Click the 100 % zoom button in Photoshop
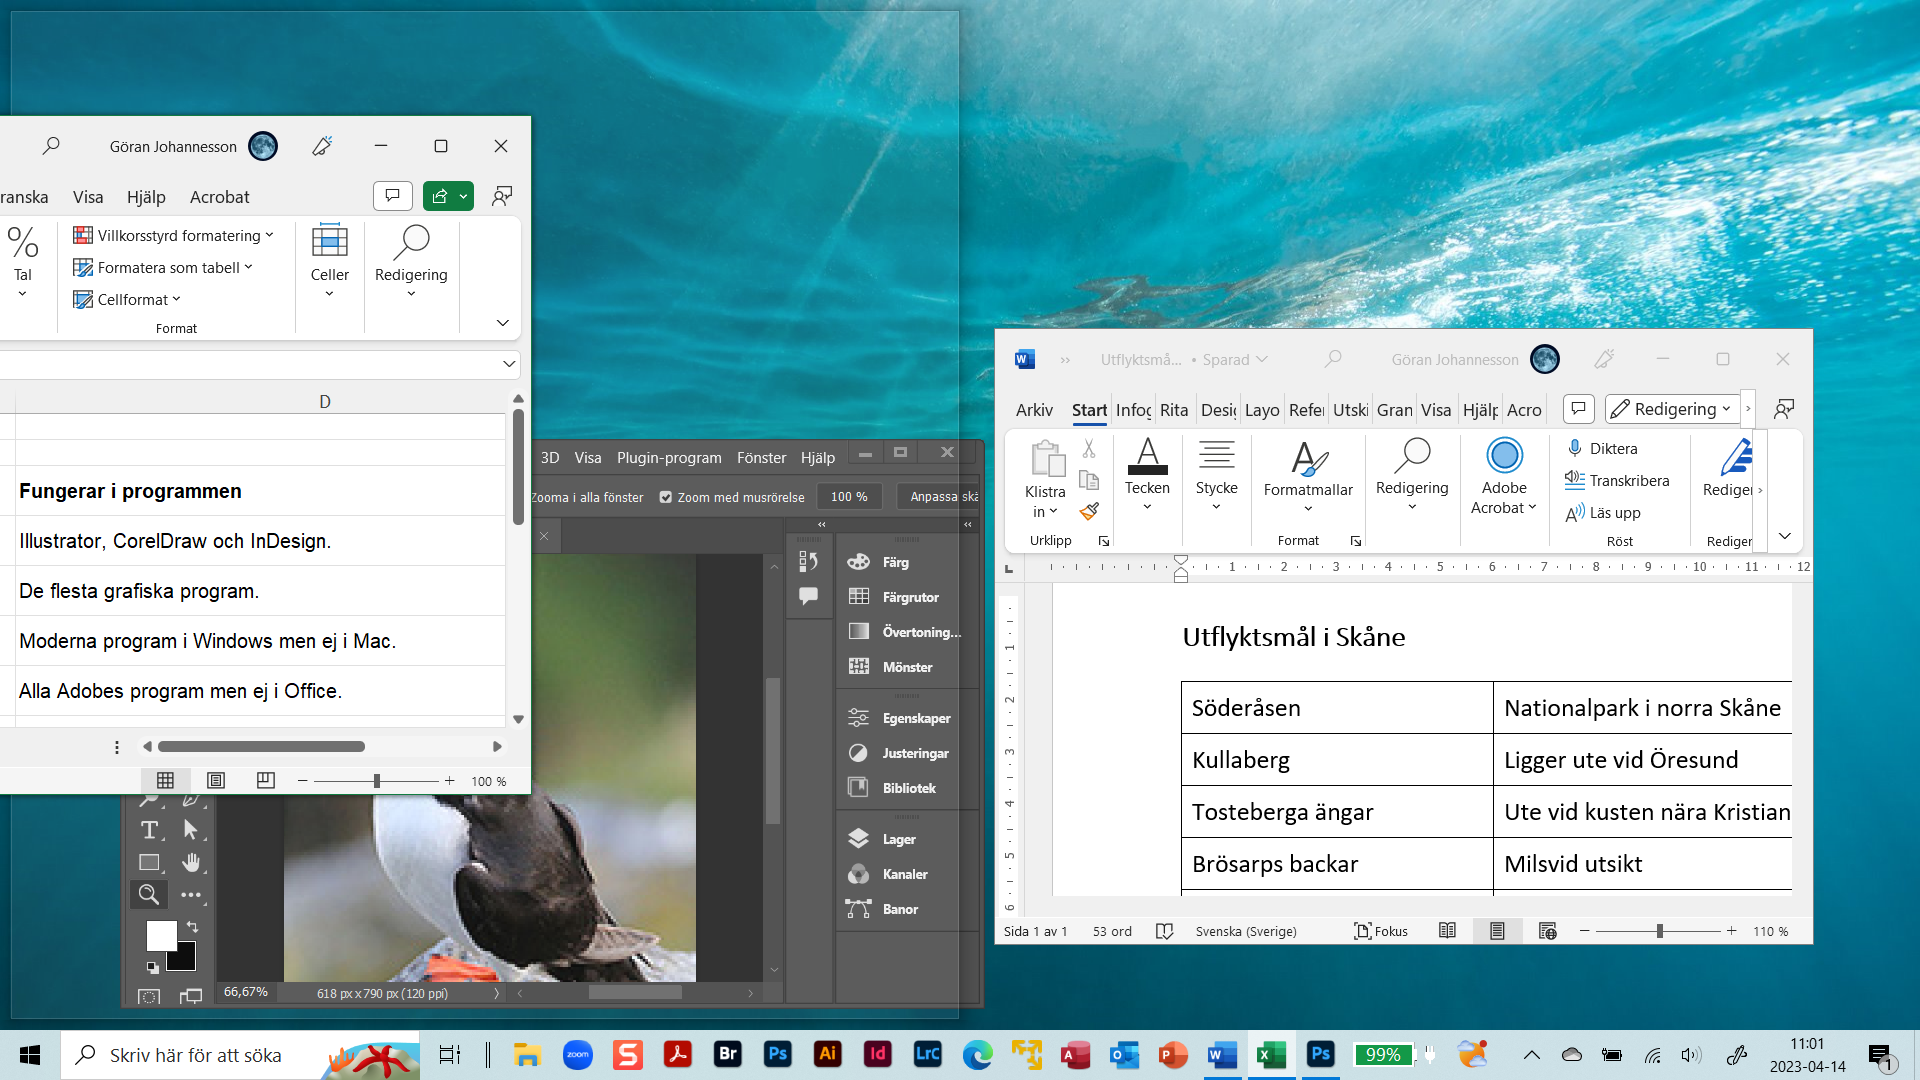The image size is (1920, 1080). tap(849, 497)
